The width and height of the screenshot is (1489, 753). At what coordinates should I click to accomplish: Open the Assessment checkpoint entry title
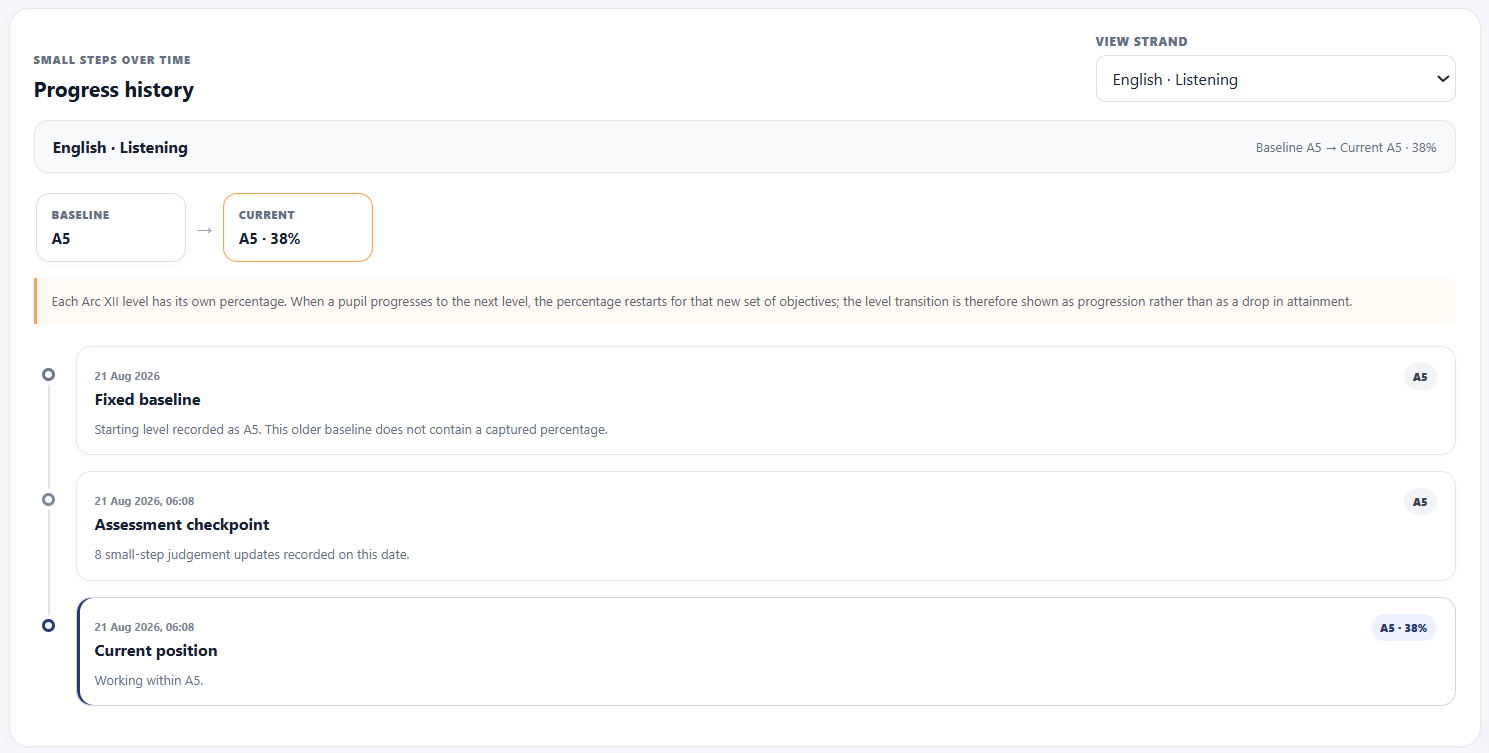182,525
